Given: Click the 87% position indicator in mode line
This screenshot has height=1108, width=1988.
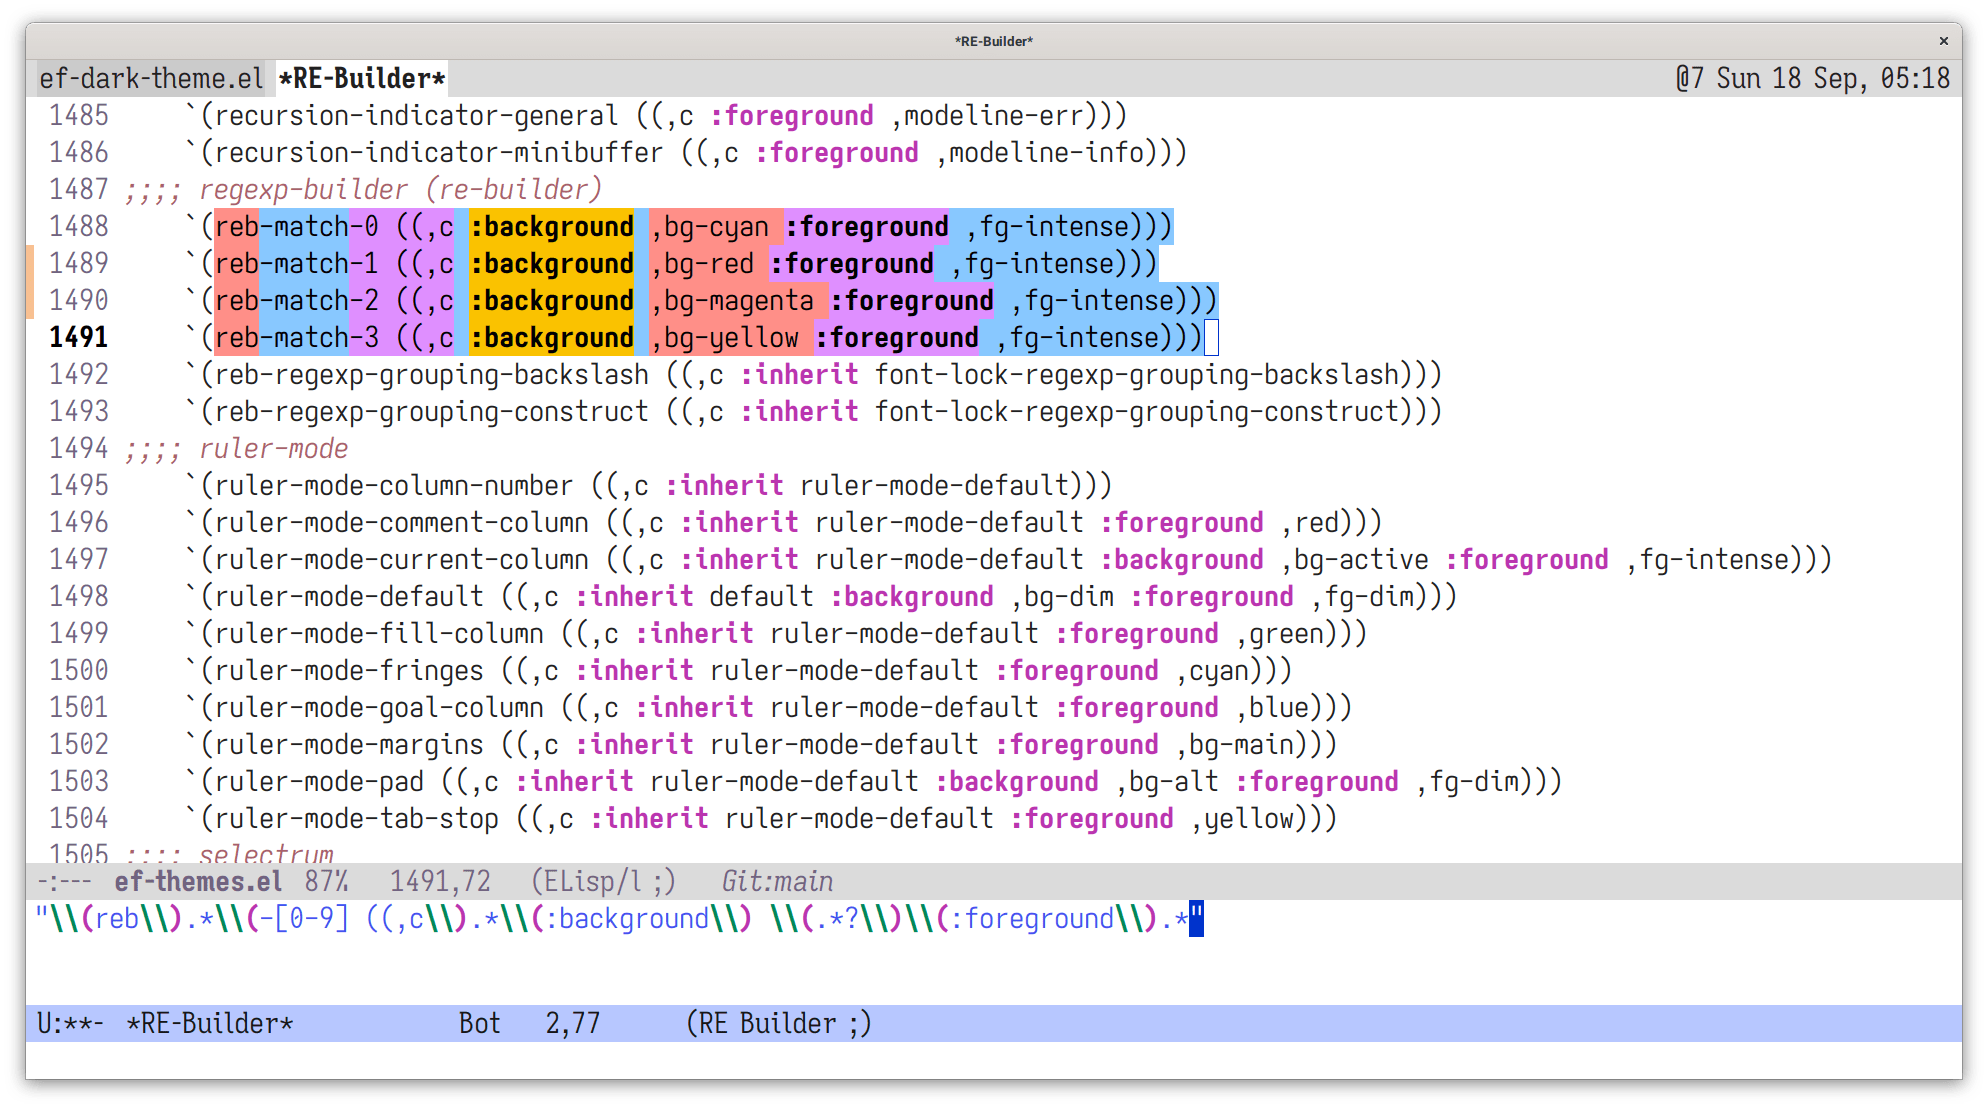Looking at the screenshot, I should pyautogui.click(x=327, y=881).
